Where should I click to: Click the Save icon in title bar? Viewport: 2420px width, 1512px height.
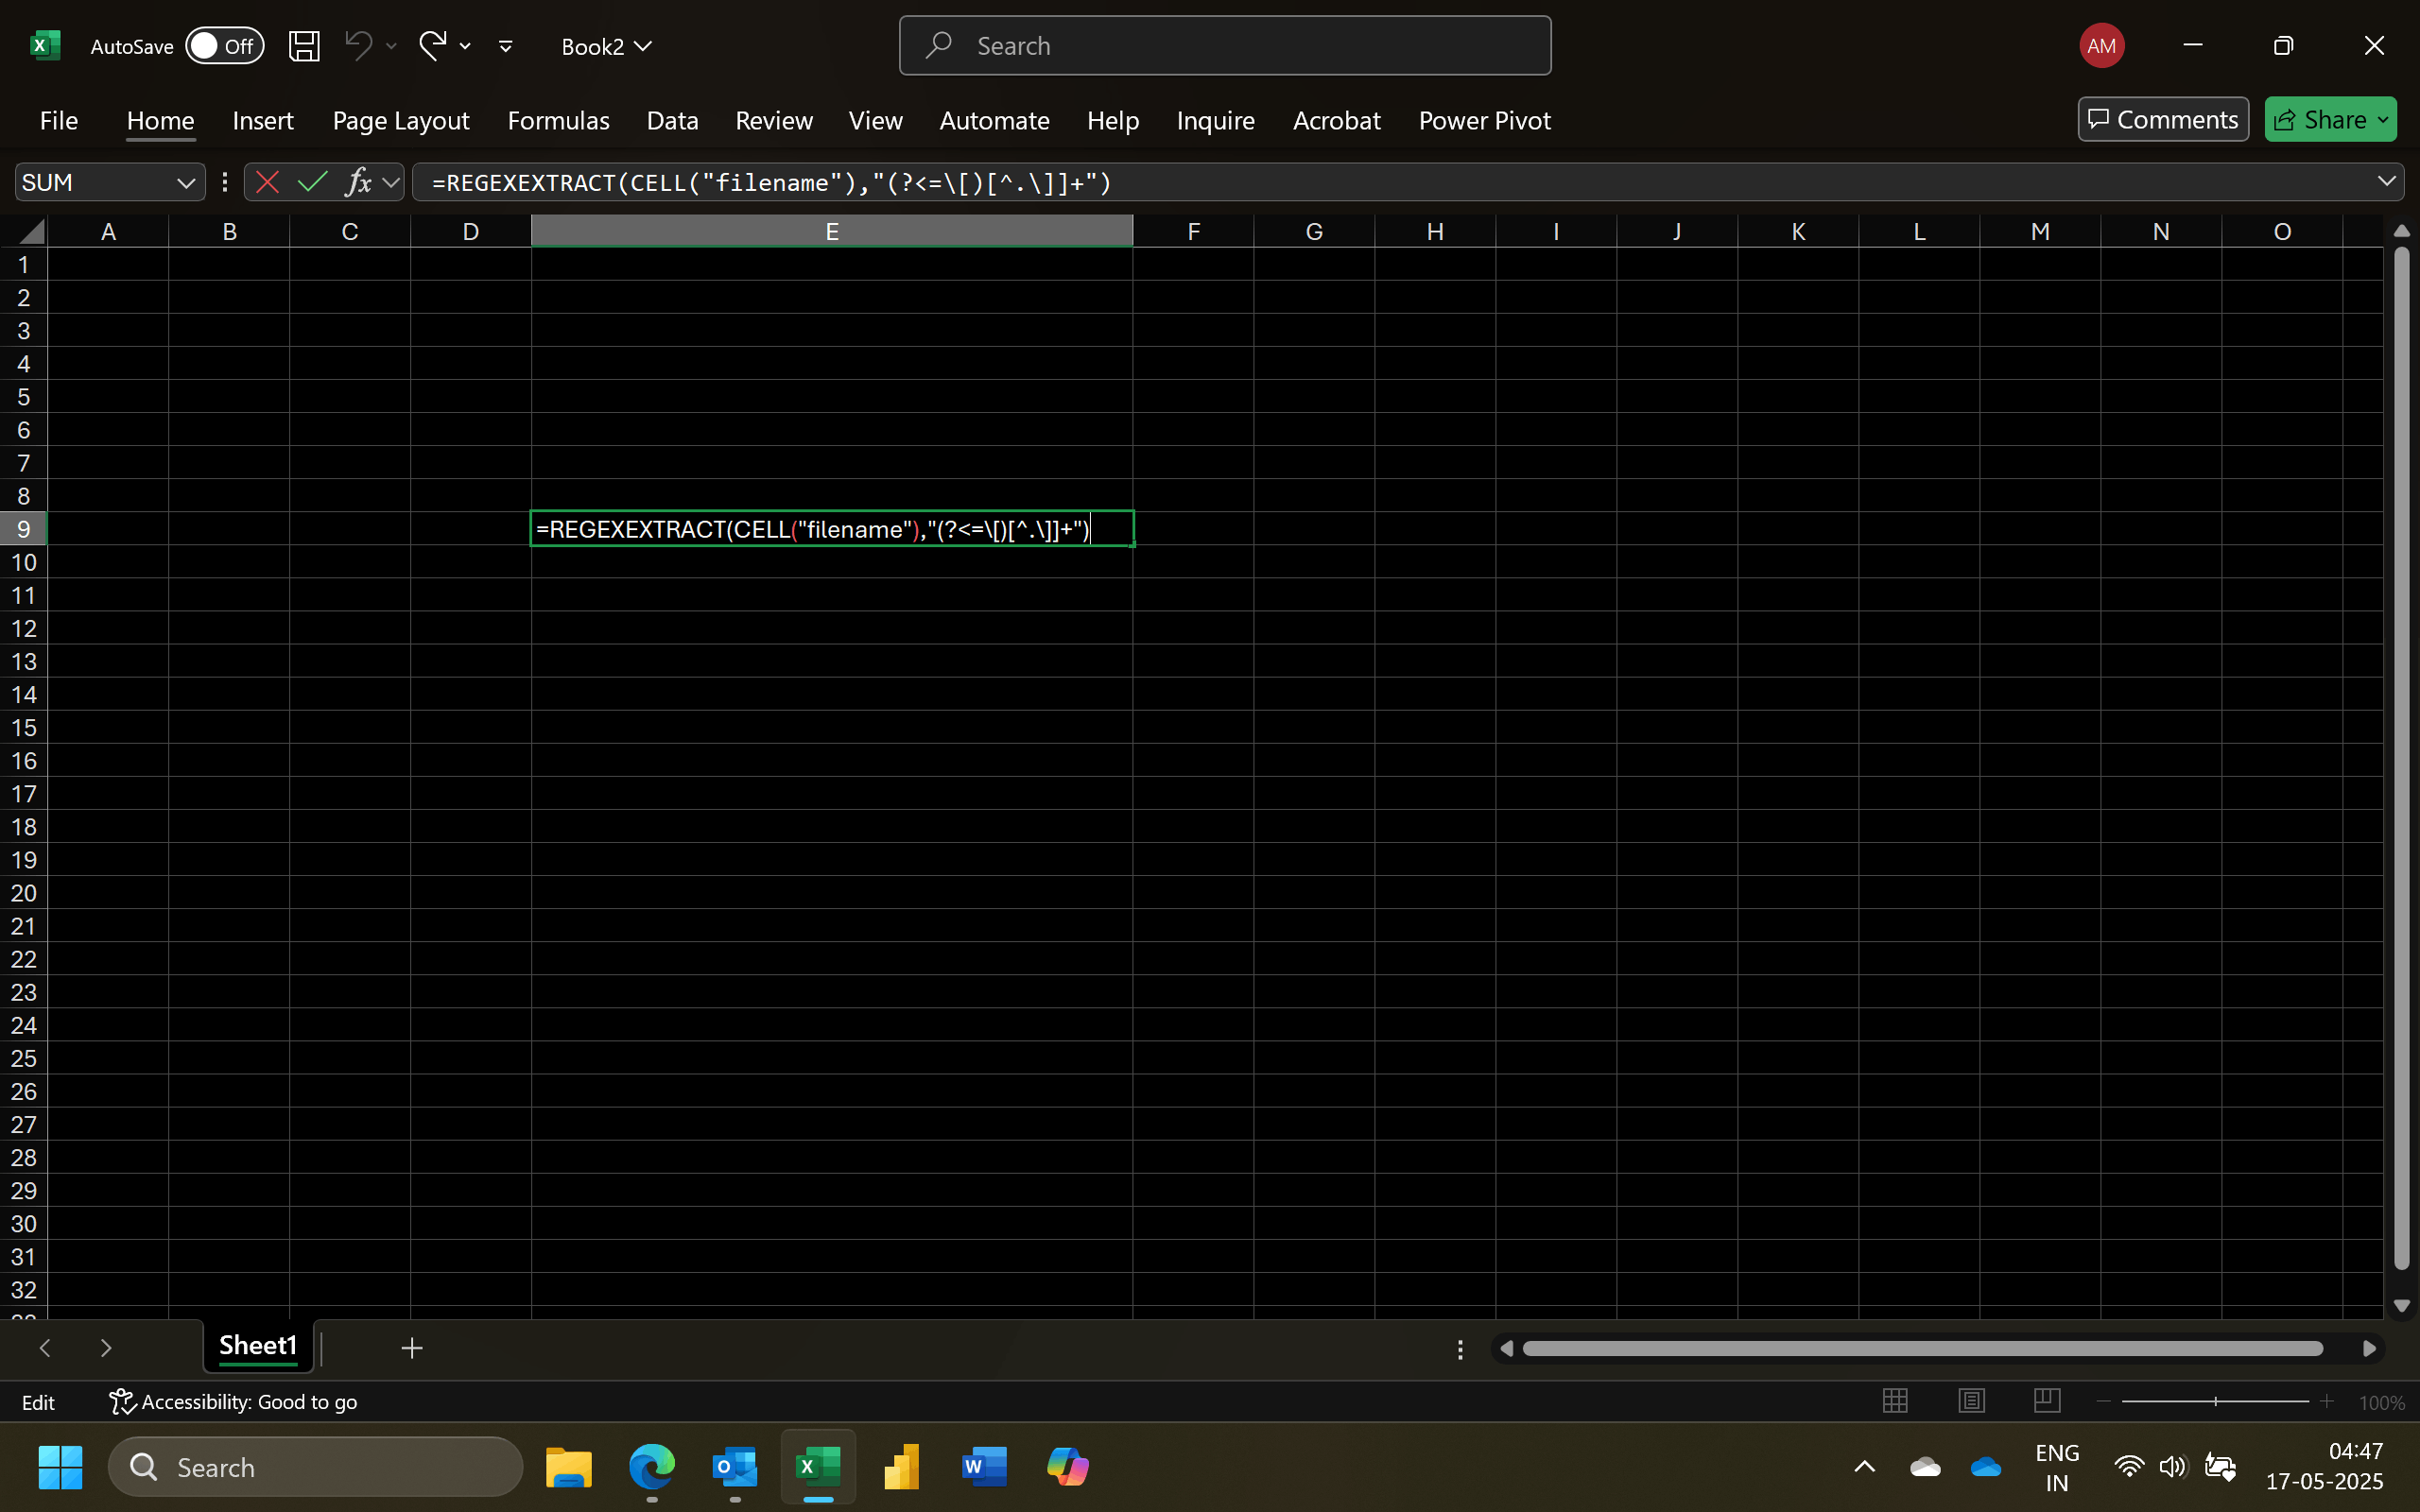click(x=304, y=46)
